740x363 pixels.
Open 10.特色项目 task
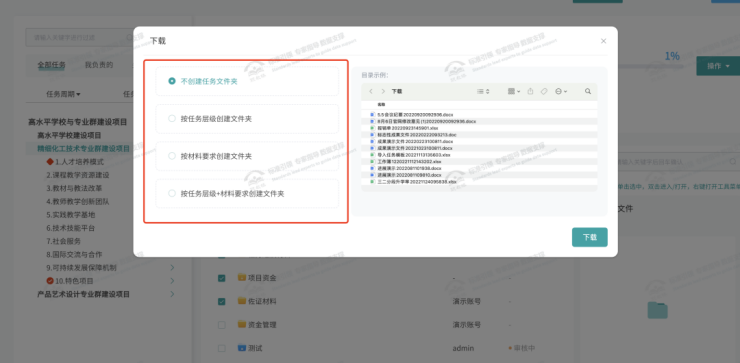point(74,281)
